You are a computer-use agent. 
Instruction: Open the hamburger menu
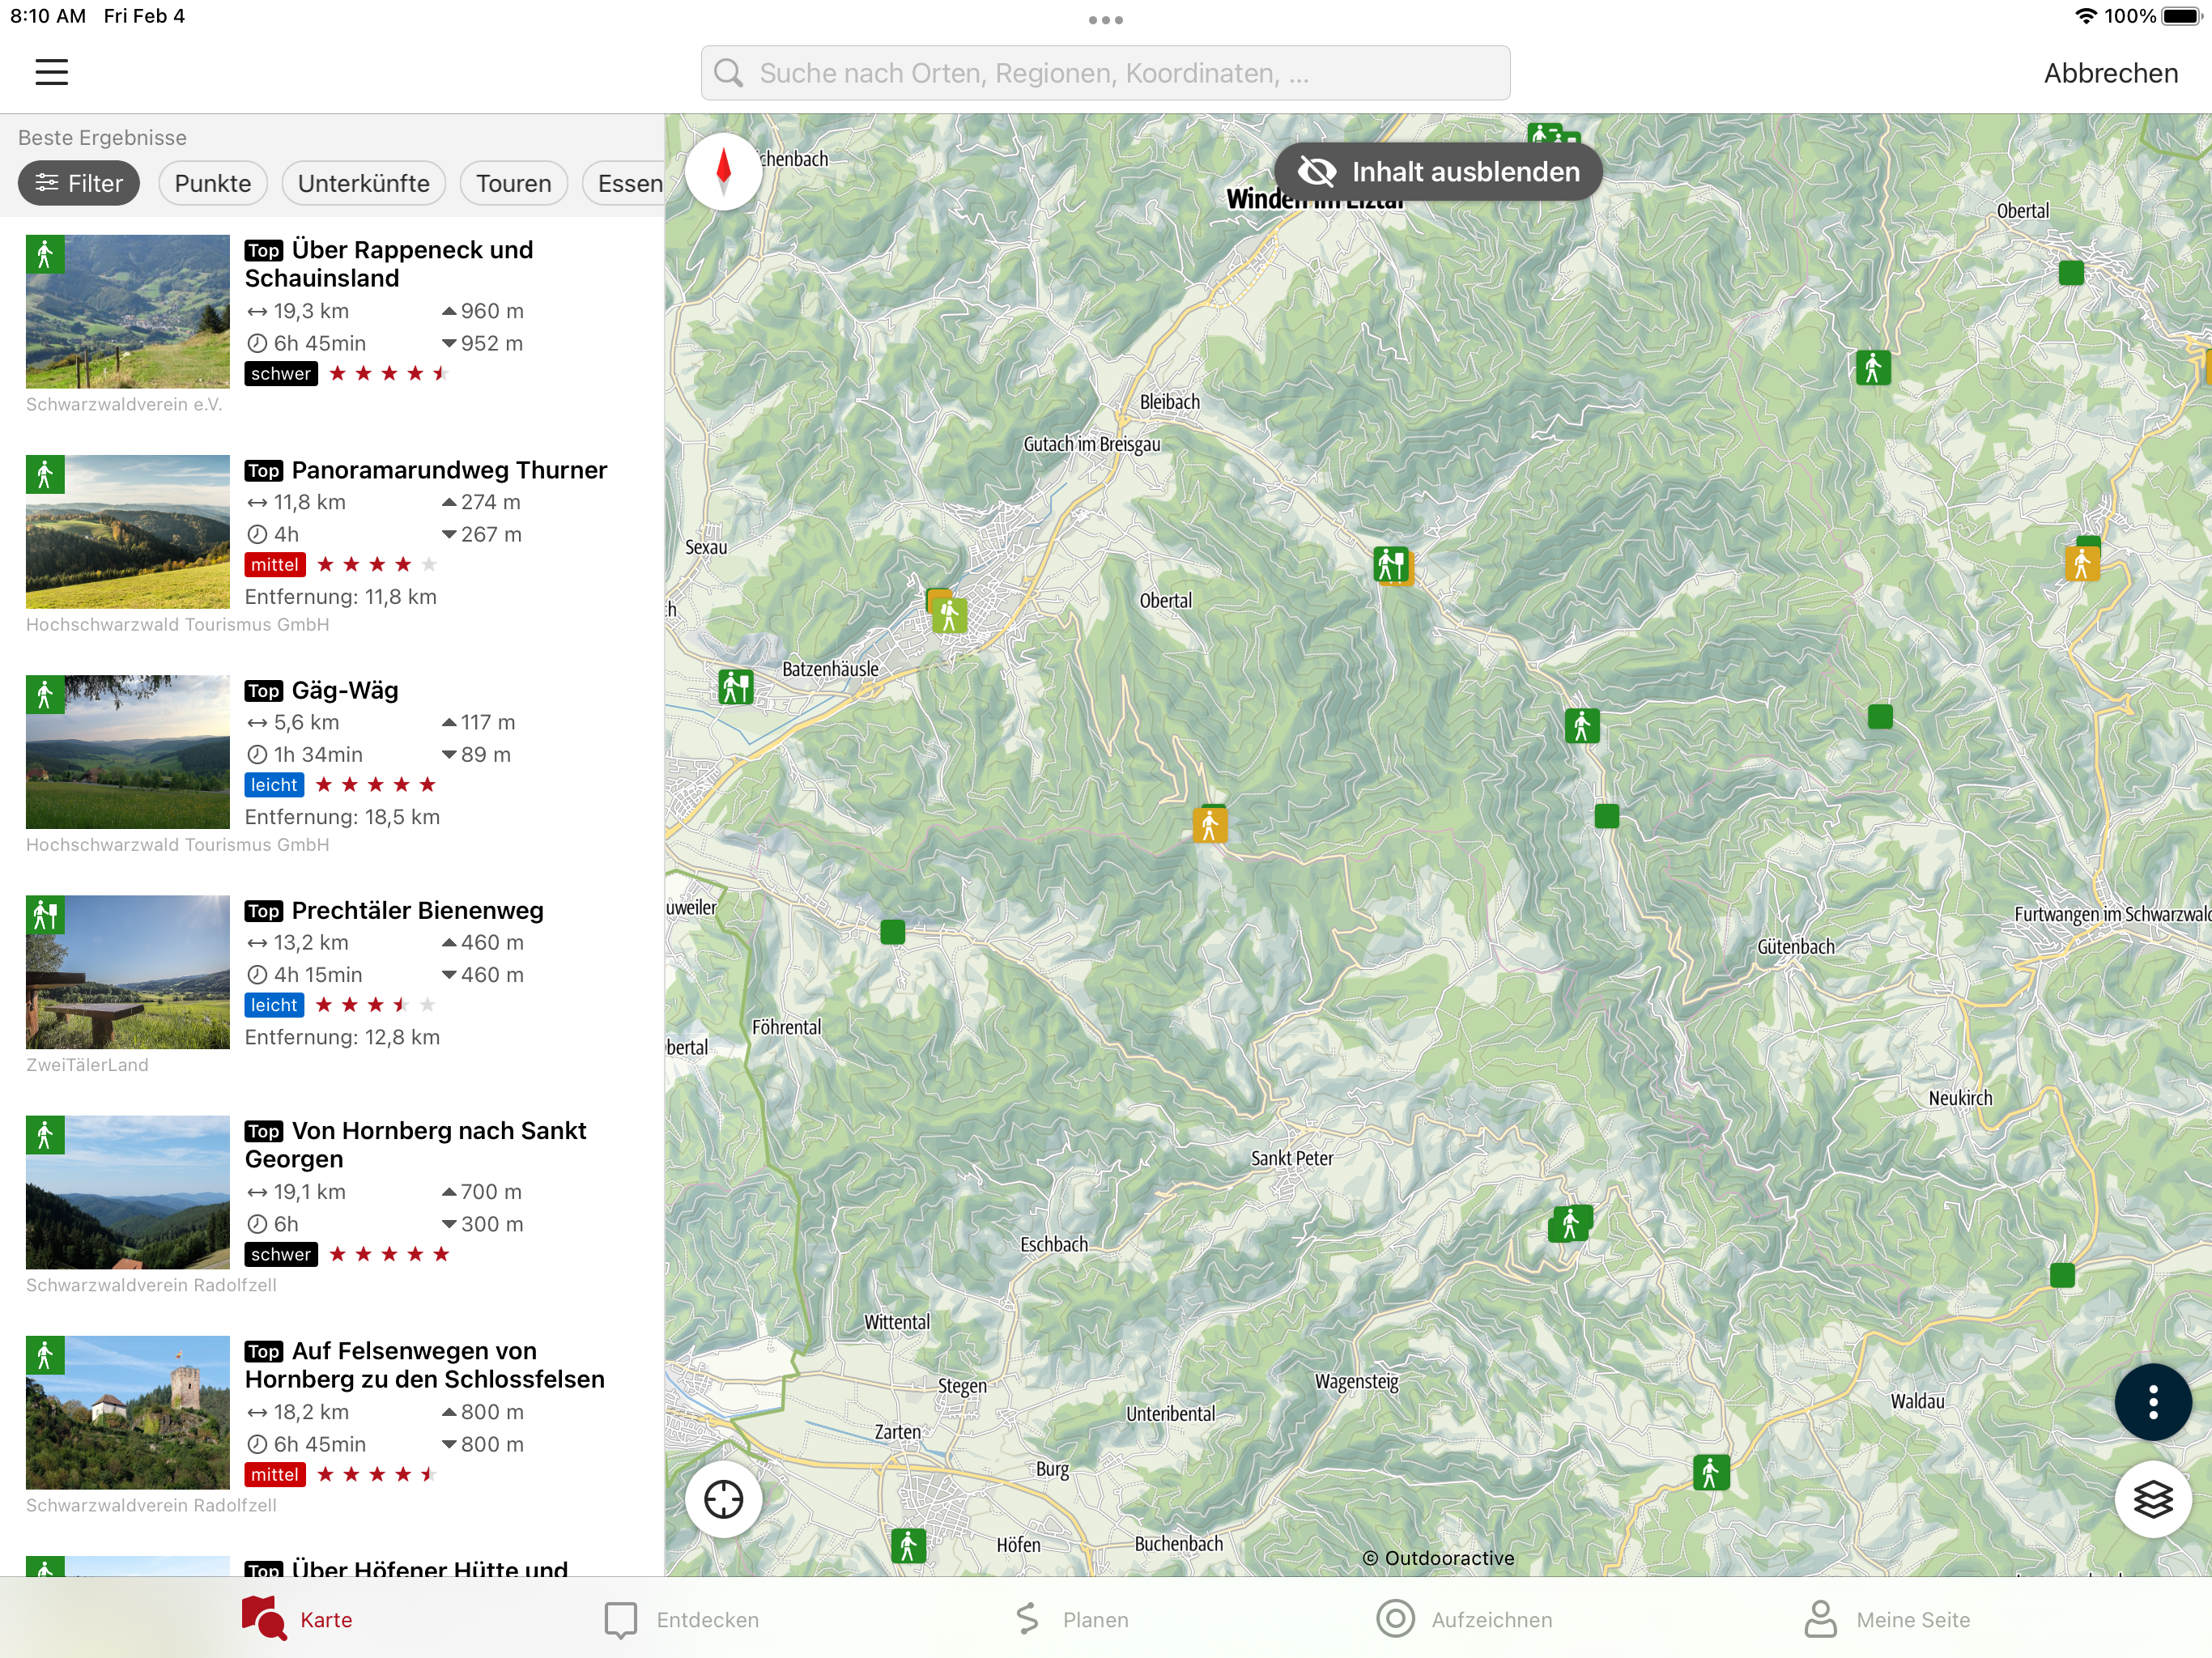point(51,72)
